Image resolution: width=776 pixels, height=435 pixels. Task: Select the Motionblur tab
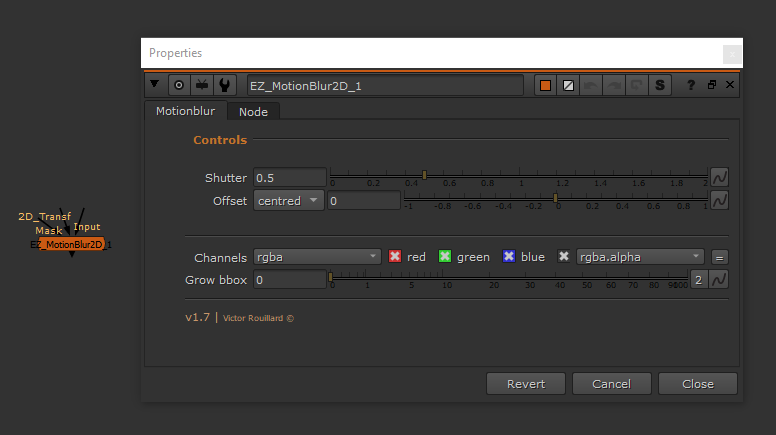pyautogui.click(x=185, y=111)
